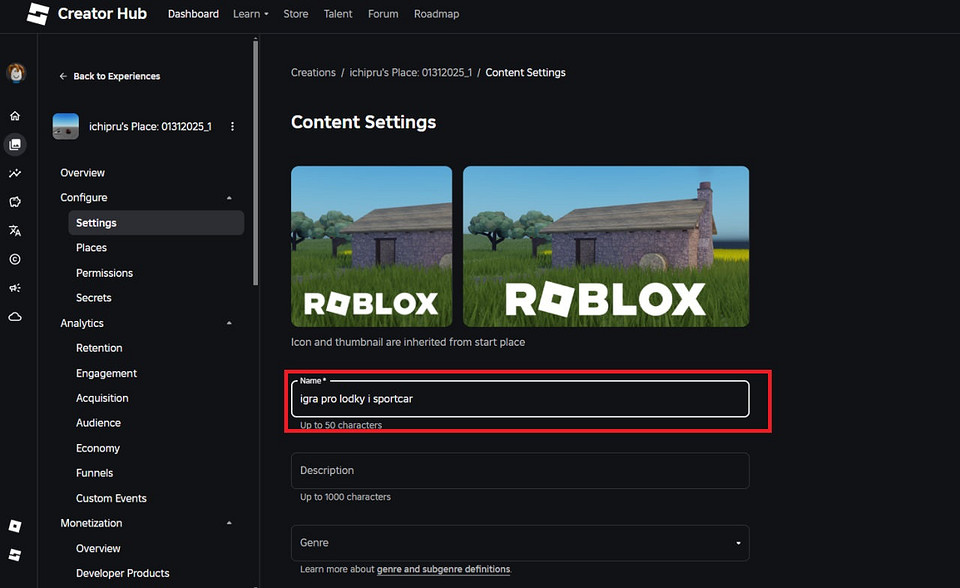The height and width of the screenshot is (588, 960).
Task: Expand the Learn menu in top bar
Action: pos(250,14)
